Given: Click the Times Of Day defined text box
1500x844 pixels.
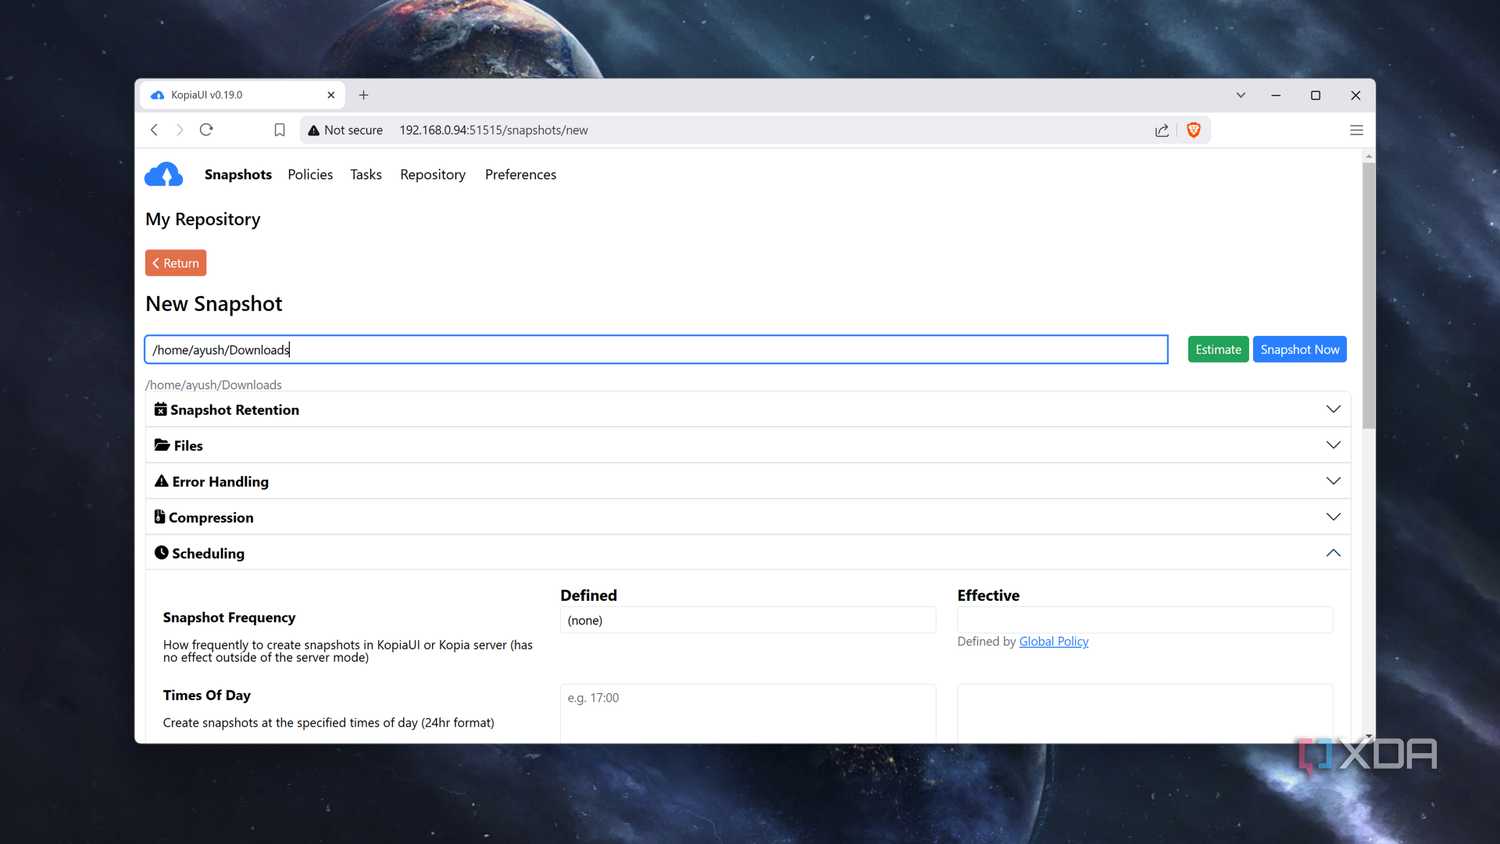Looking at the screenshot, I should (x=748, y=713).
